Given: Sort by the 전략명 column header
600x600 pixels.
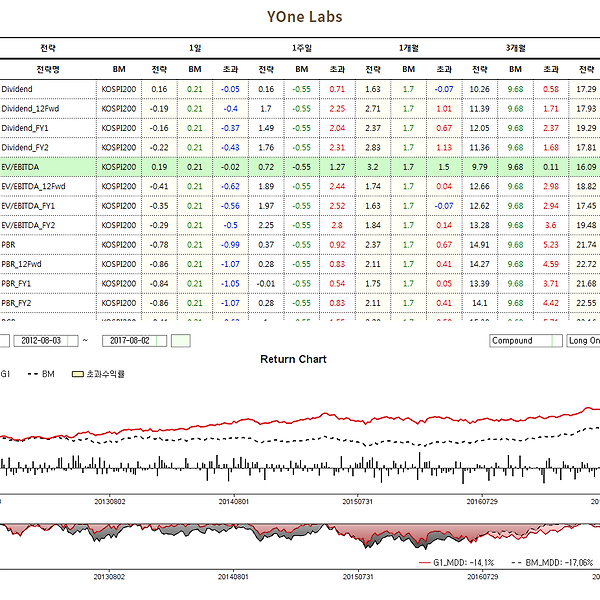Looking at the screenshot, I should pos(47,68).
